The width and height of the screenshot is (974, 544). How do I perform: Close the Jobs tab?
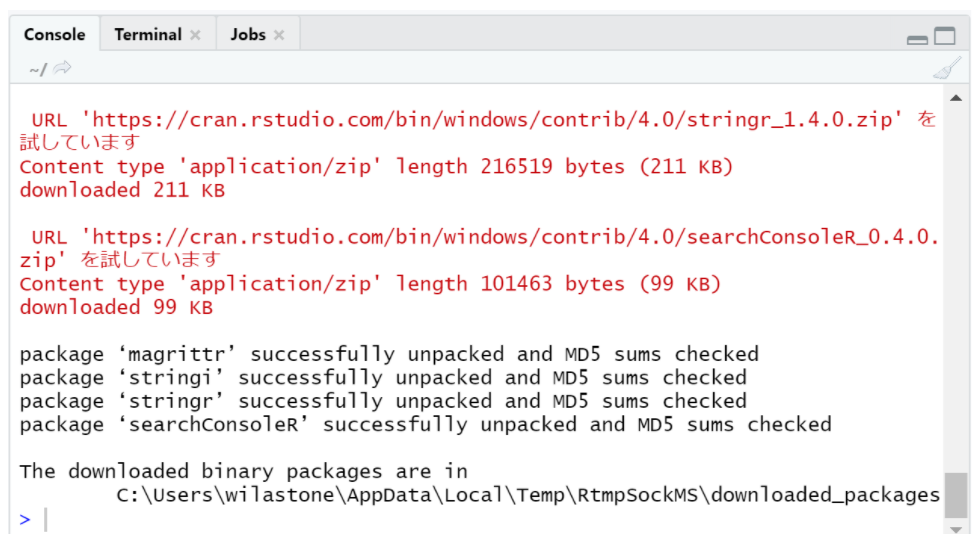tap(279, 35)
